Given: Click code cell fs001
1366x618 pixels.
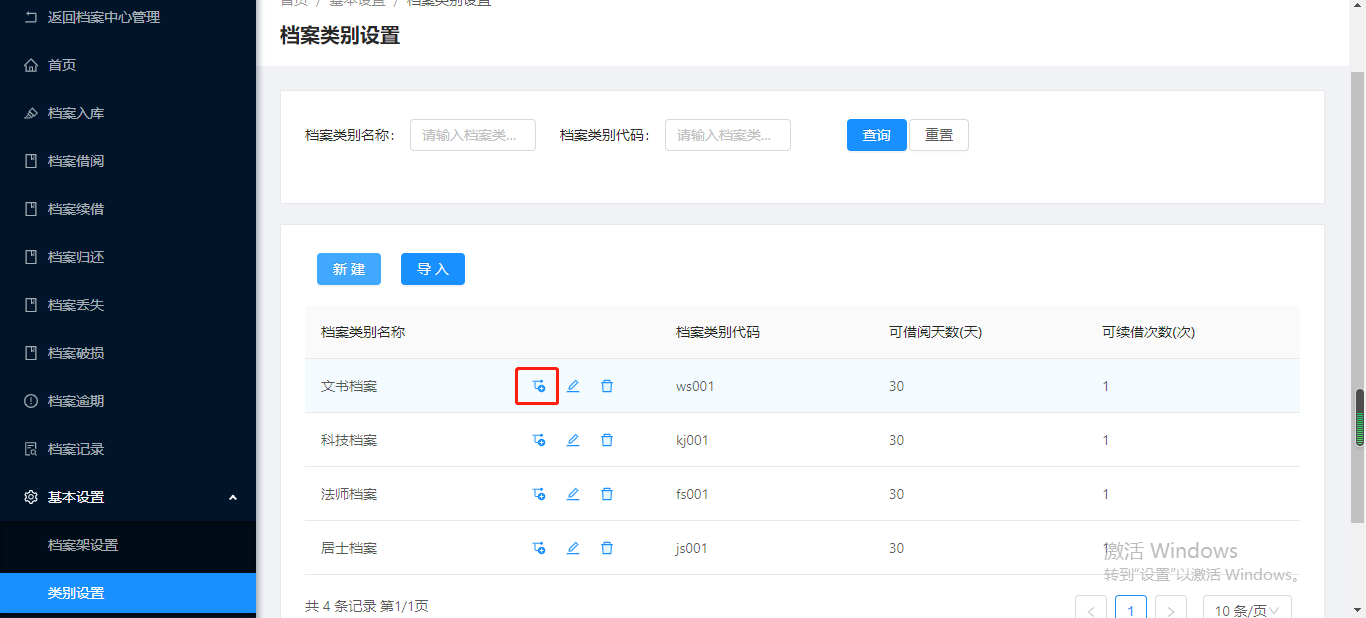Looking at the screenshot, I should (692, 494).
